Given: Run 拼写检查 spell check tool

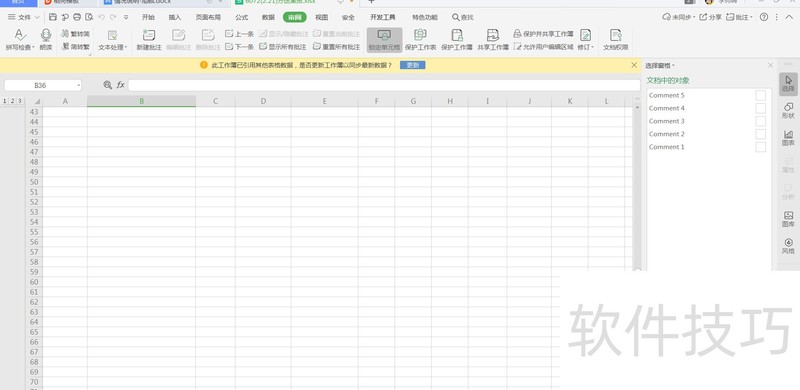Looking at the screenshot, I should click(20, 40).
